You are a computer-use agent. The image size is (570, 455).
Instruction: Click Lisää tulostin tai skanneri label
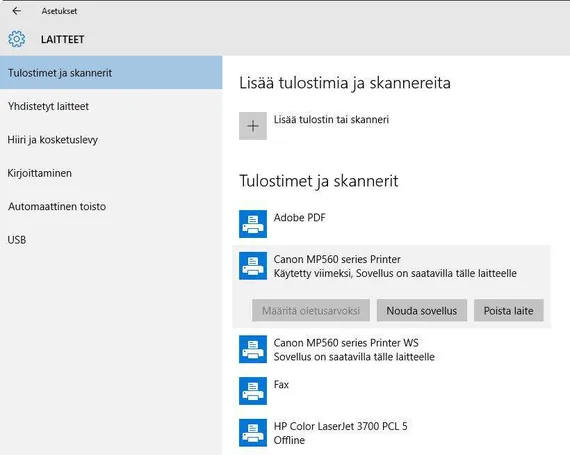pos(331,120)
